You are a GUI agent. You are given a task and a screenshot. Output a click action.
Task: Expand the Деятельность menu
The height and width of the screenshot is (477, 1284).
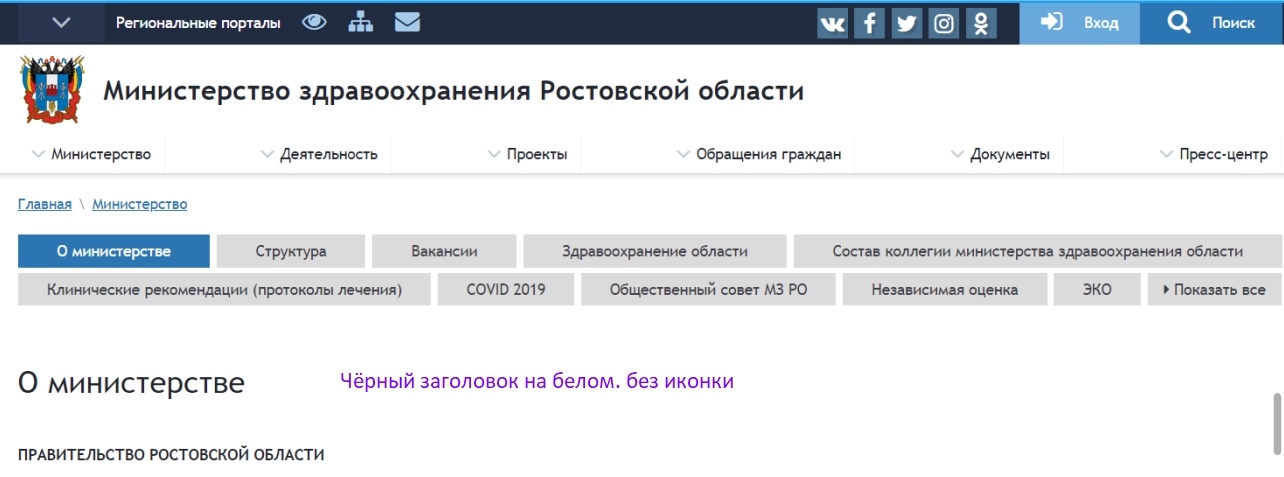tap(319, 154)
